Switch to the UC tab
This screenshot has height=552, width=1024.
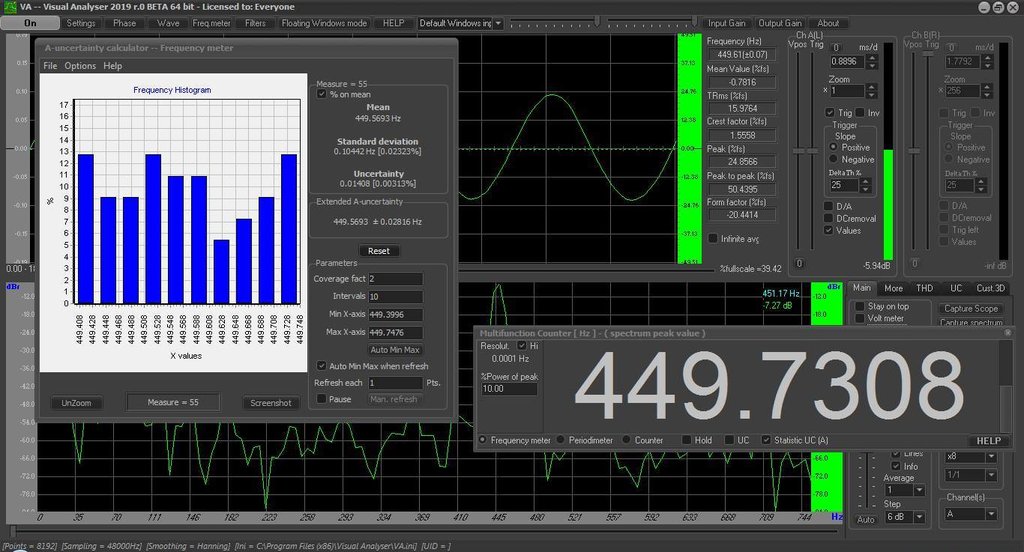[956, 288]
